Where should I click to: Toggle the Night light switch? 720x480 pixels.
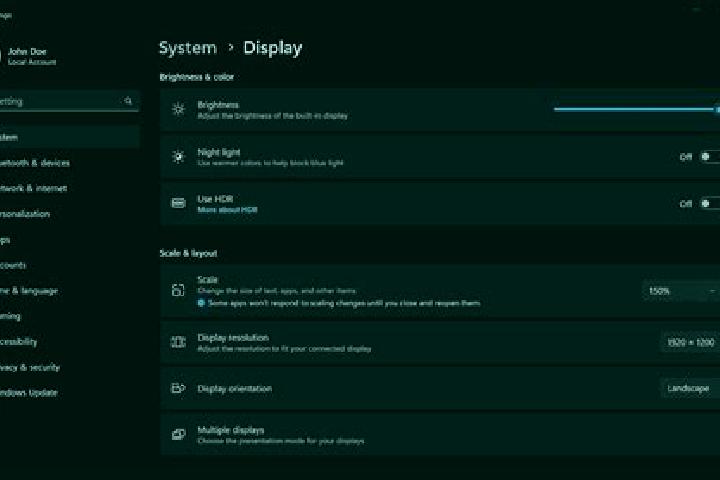[x=709, y=157]
